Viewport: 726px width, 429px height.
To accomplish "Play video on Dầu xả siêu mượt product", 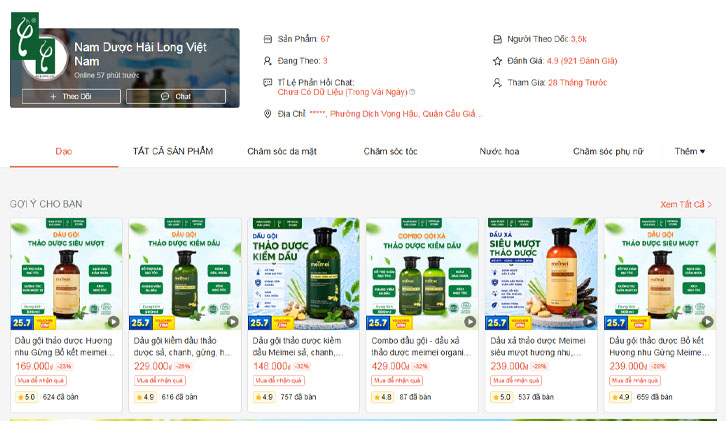I will (x=589, y=321).
